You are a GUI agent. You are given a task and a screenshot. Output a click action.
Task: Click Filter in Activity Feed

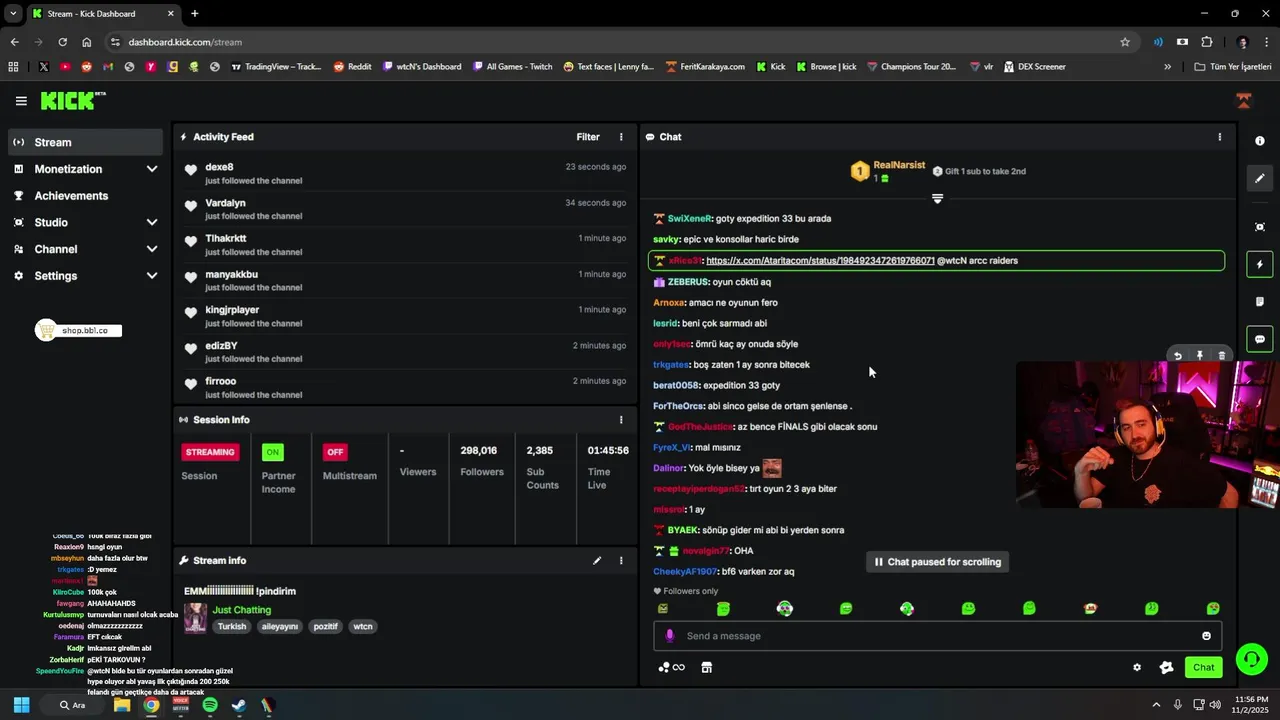[x=588, y=137]
